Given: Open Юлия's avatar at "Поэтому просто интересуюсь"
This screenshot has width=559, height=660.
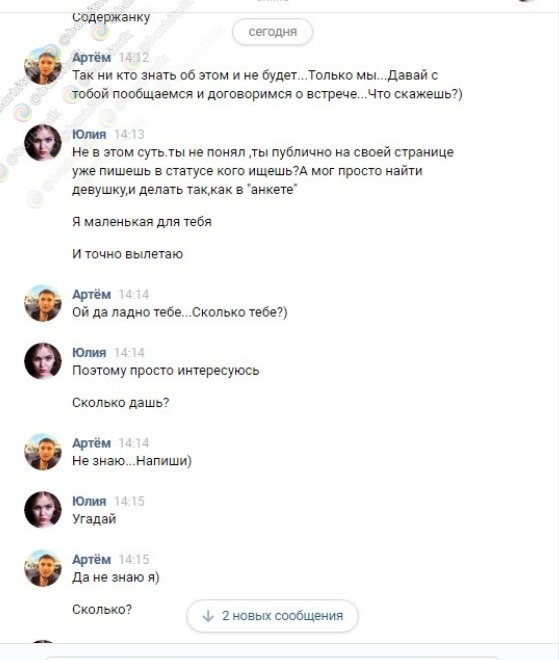Looking at the screenshot, I should tap(43, 361).
